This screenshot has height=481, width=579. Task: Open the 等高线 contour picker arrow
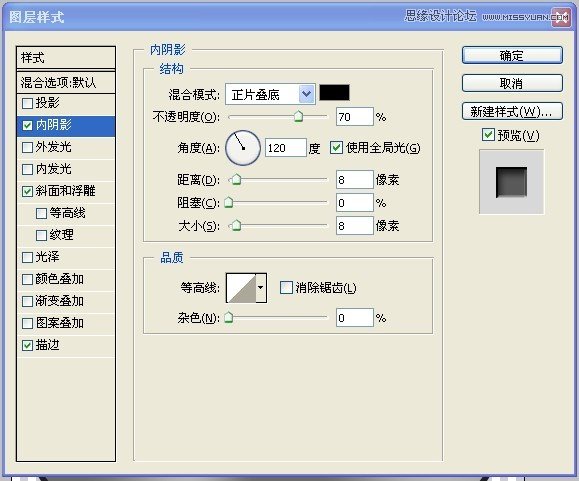click(261, 288)
